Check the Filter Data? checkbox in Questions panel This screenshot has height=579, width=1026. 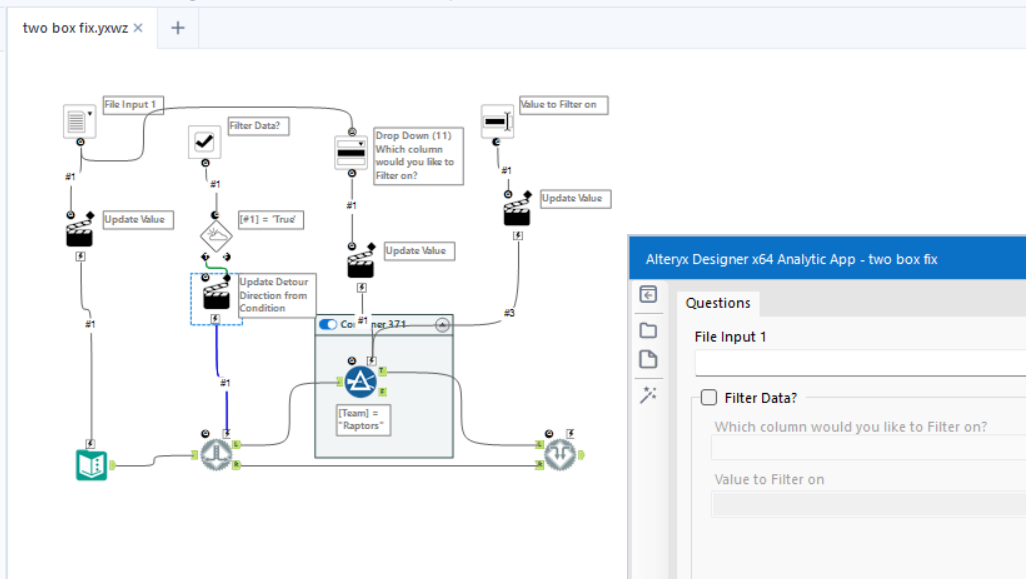pos(709,396)
